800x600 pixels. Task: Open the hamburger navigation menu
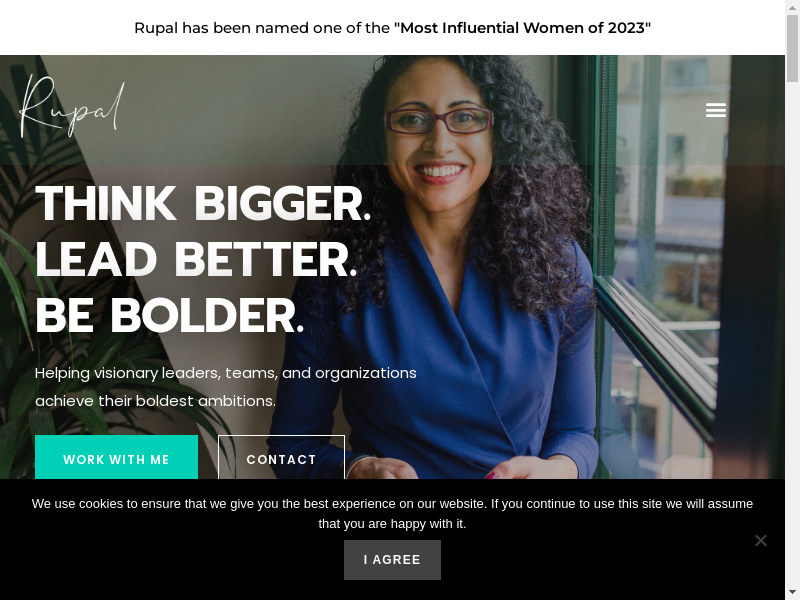click(x=715, y=110)
